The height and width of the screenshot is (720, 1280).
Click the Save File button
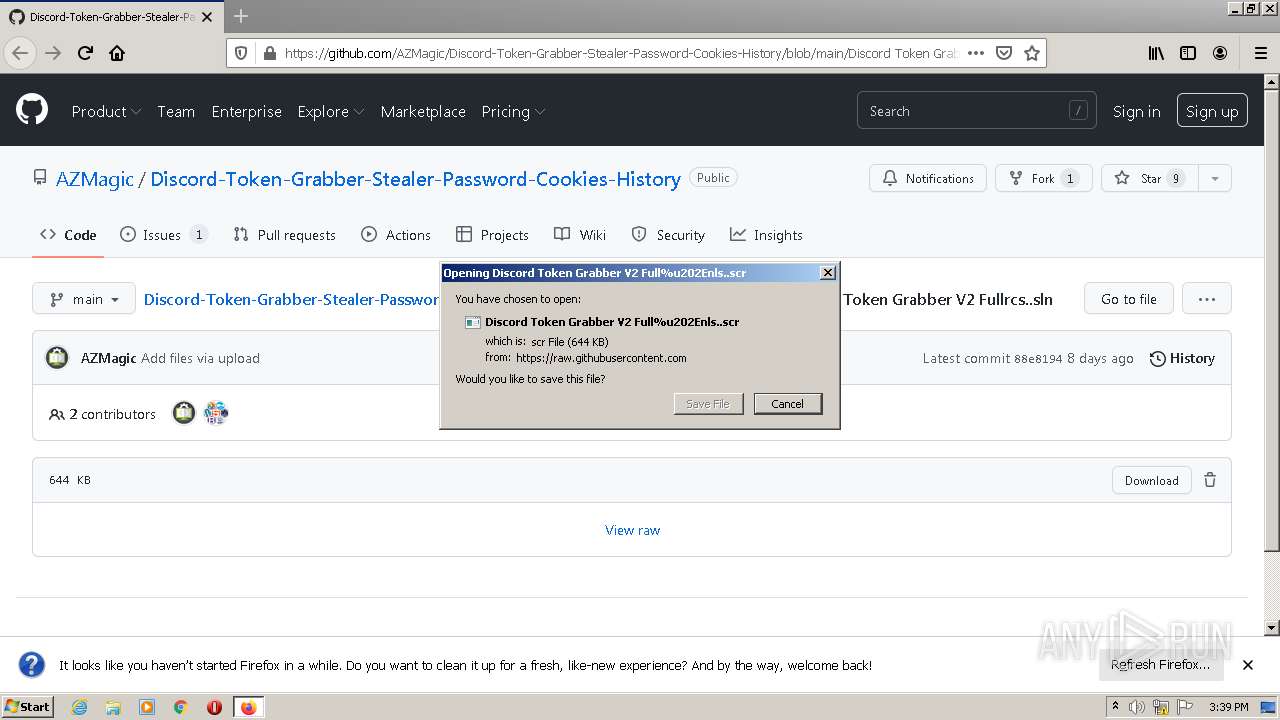pos(708,404)
